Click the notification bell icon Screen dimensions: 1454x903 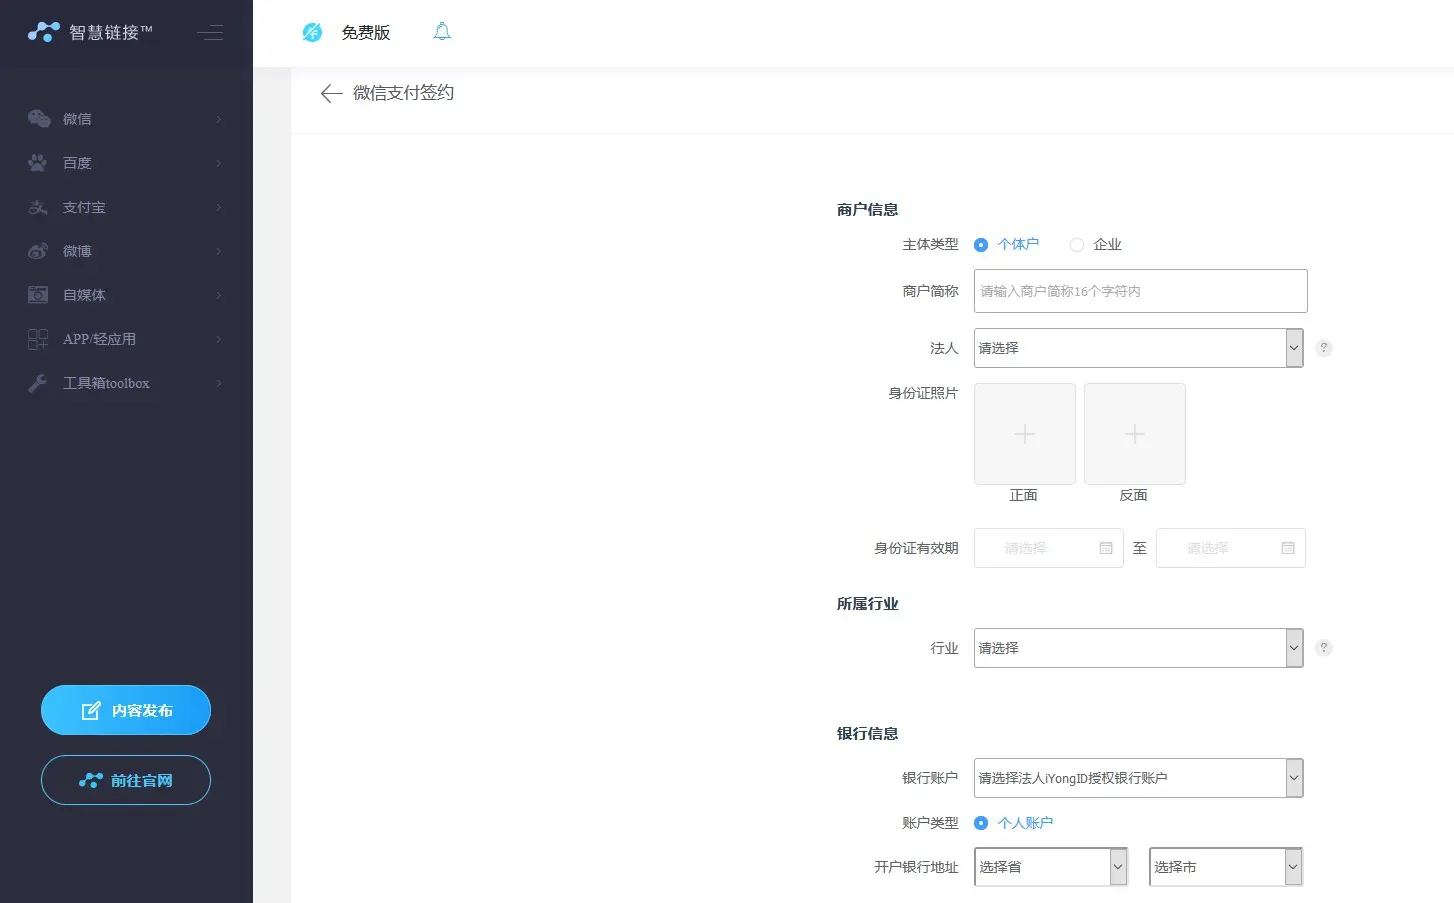442,32
